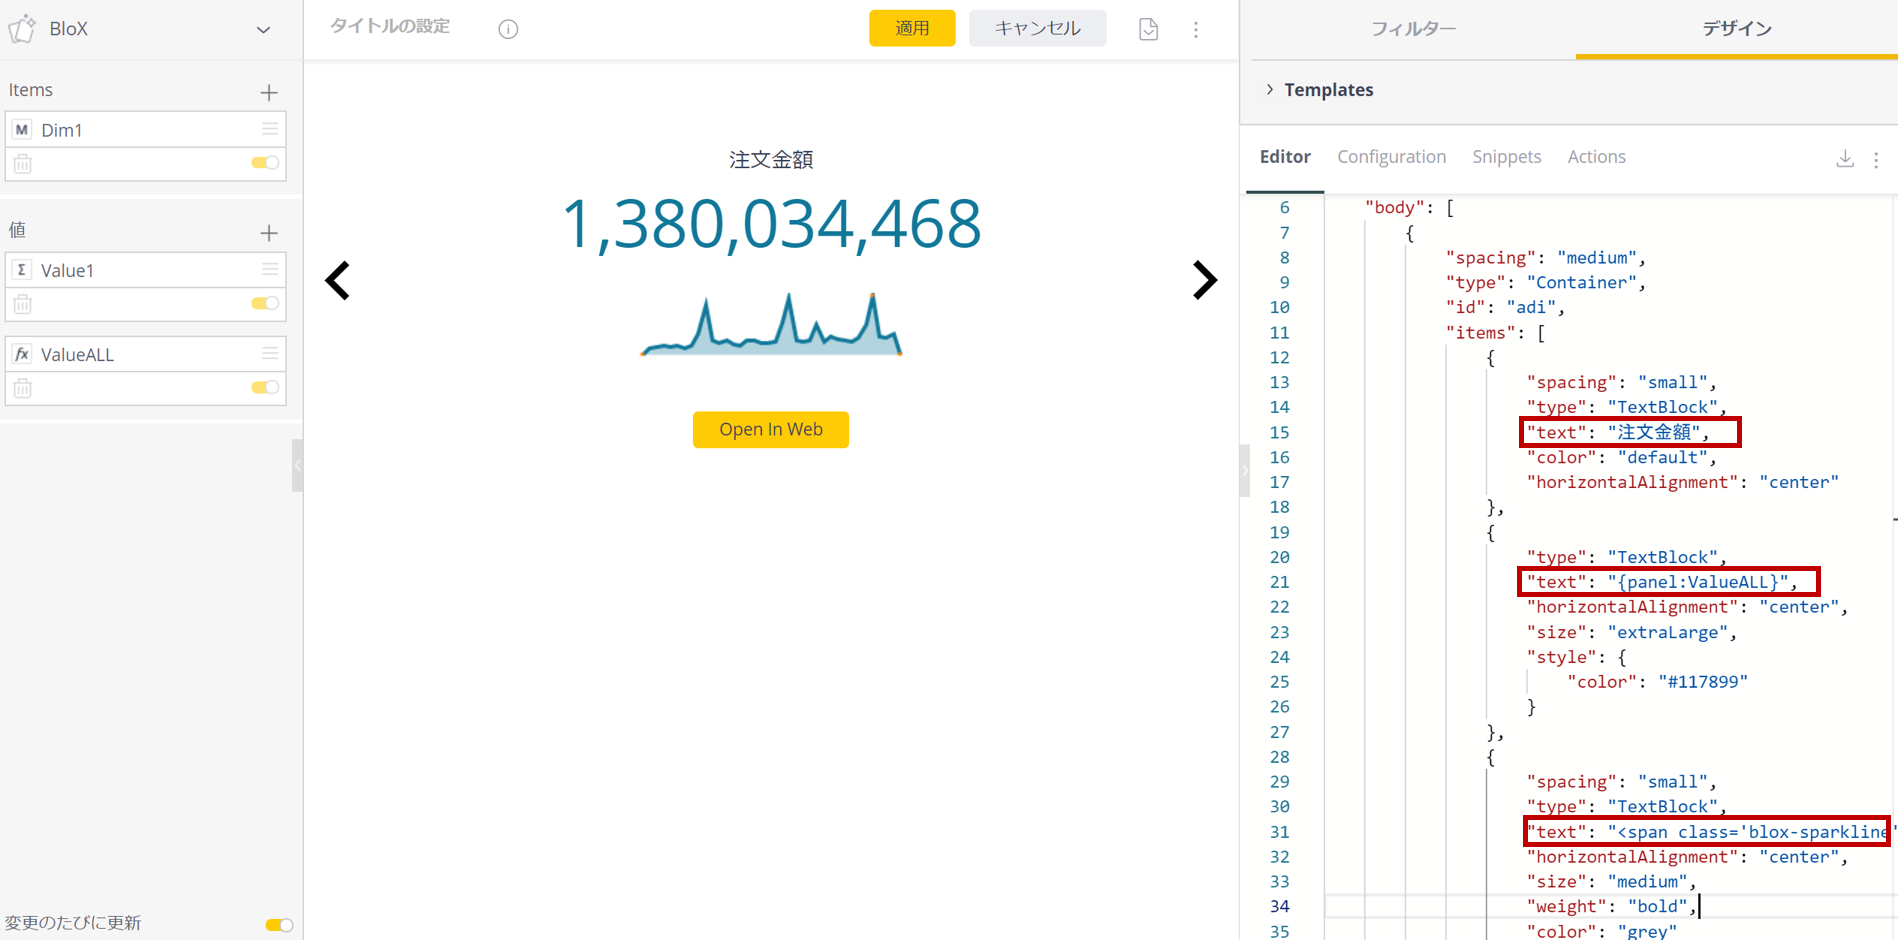The image size is (1898, 940).
Task: Add a new item in Items section
Action: (x=268, y=93)
